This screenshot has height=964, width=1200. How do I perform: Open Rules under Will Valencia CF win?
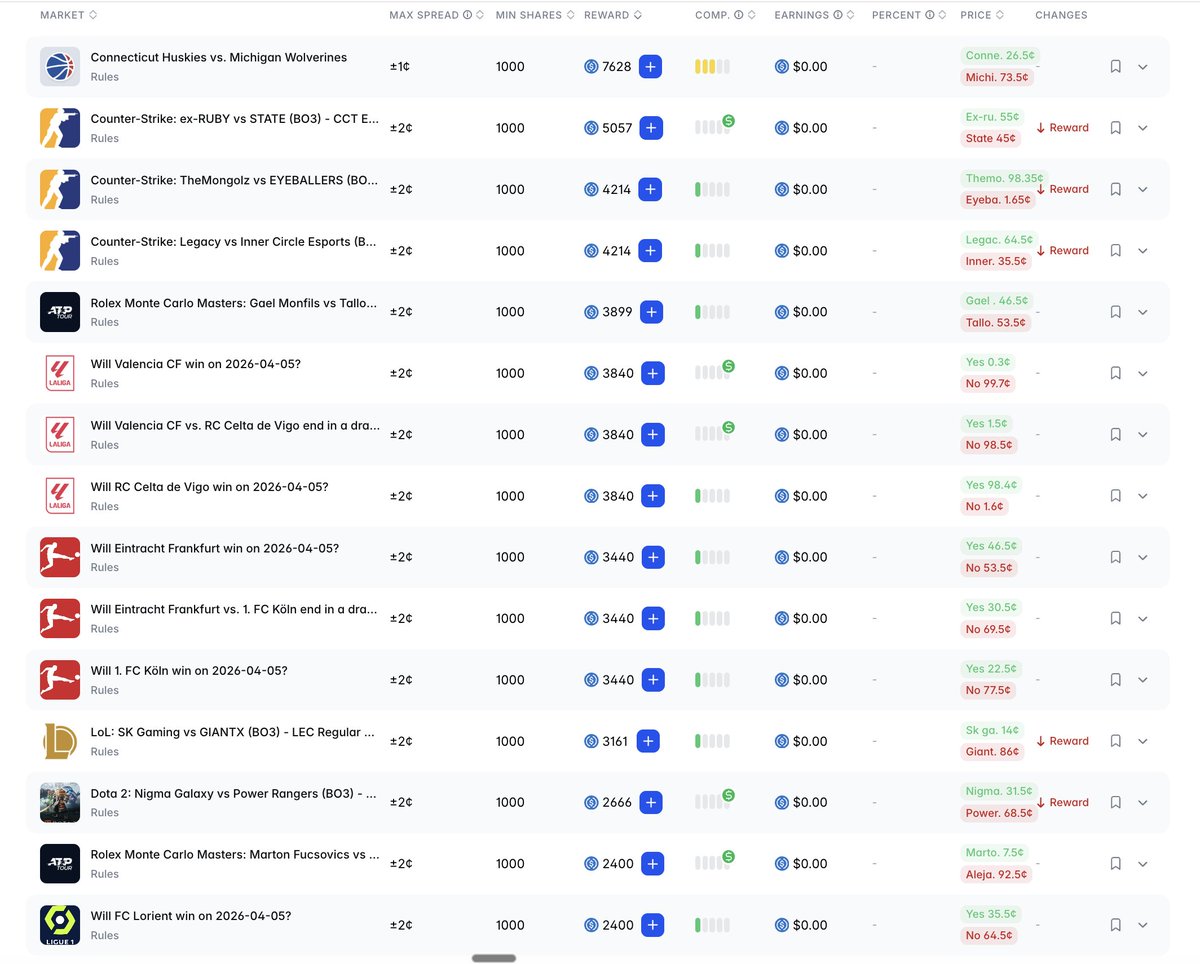pyautogui.click(x=104, y=384)
